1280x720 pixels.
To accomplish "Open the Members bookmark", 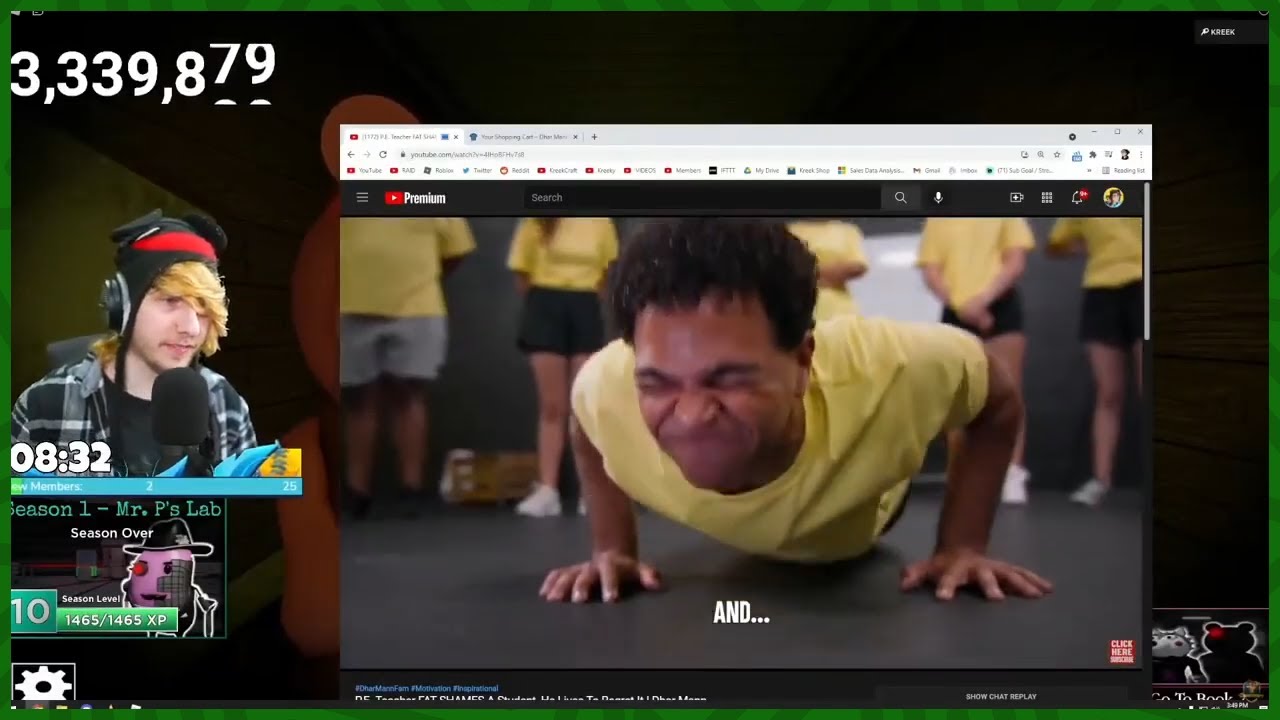I will click(682, 171).
